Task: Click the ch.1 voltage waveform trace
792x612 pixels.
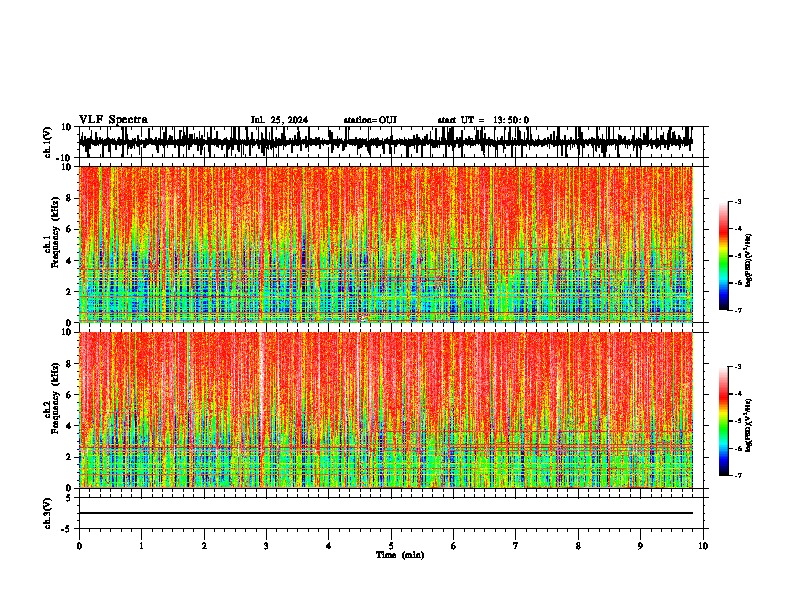Action: click(x=385, y=142)
